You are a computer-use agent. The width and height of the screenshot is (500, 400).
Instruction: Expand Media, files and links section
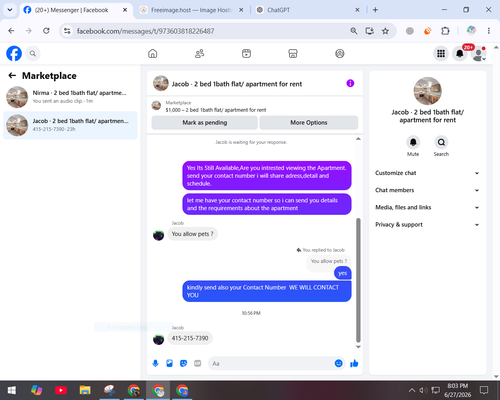[x=427, y=207]
